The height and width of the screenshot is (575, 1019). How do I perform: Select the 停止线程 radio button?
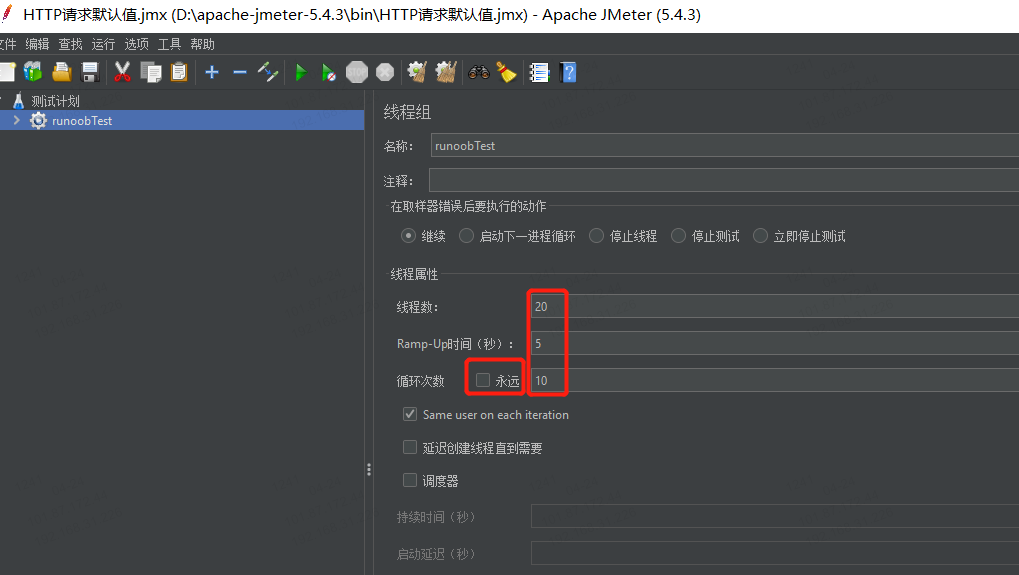(x=596, y=236)
